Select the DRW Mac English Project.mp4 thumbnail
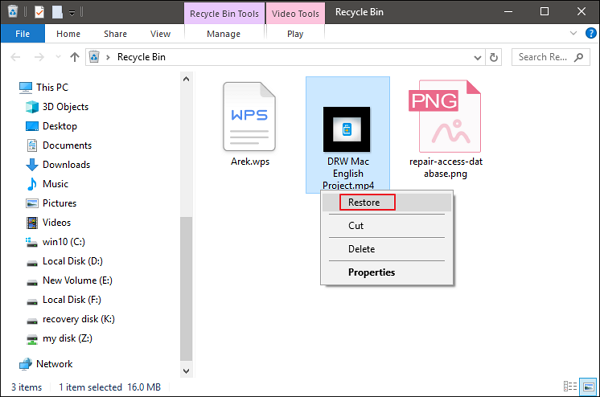Image resolution: width=600 pixels, height=397 pixels. (347, 129)
